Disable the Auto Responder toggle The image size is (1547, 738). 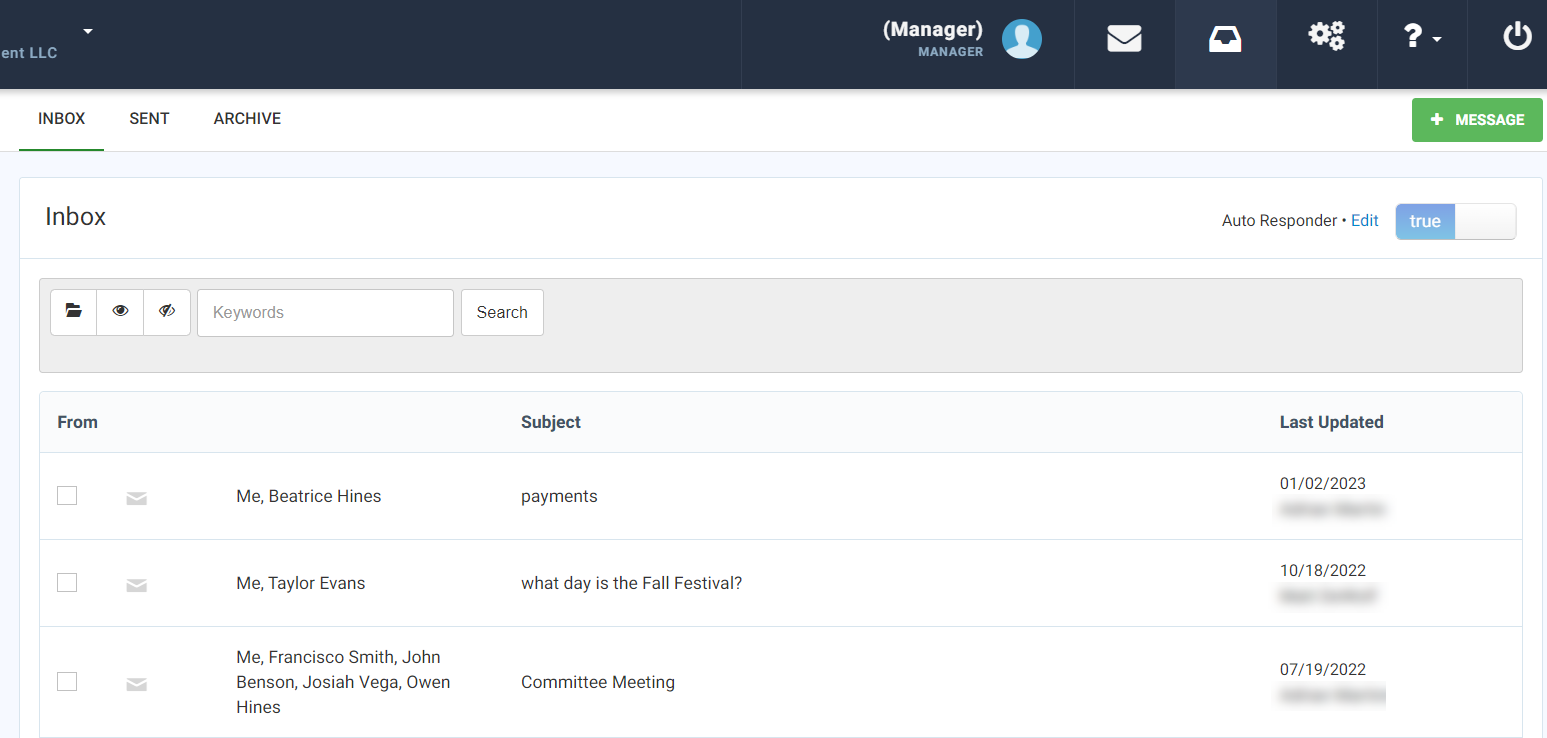[1455, 221]
